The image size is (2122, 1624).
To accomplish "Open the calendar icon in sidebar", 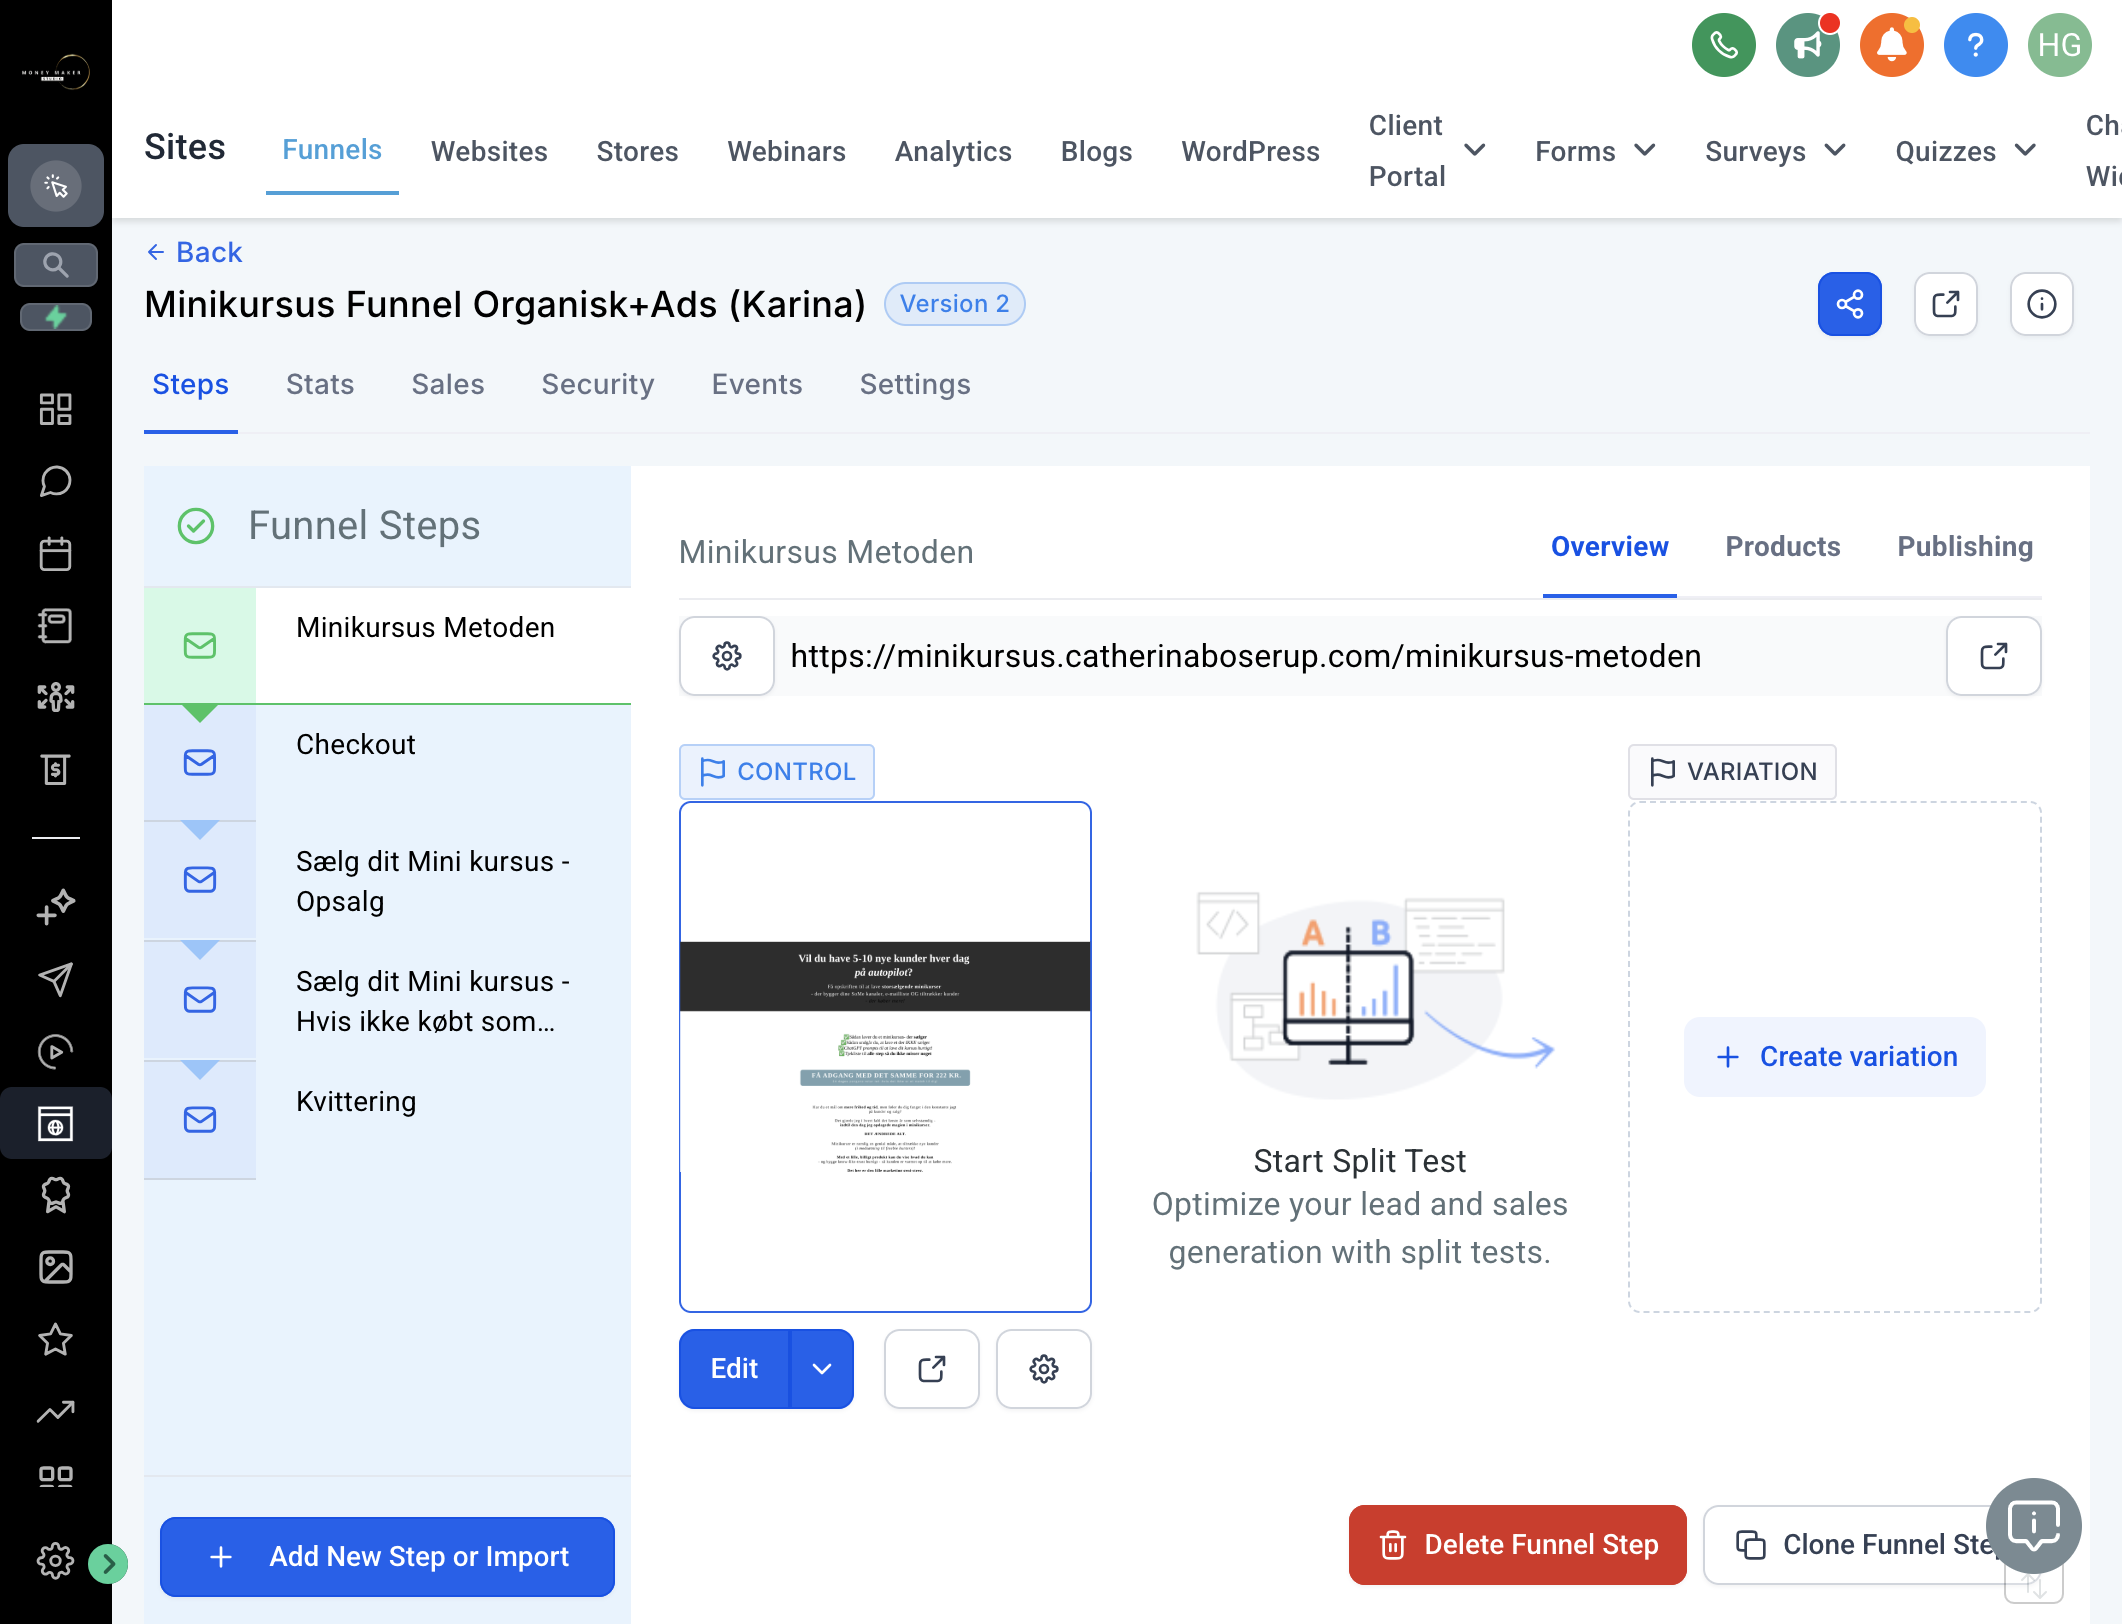I will 56,553.
